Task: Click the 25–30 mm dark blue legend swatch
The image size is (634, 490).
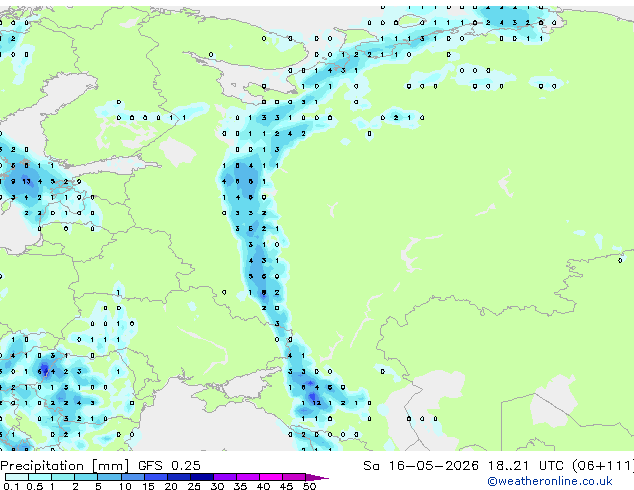Action: point(201,477)
